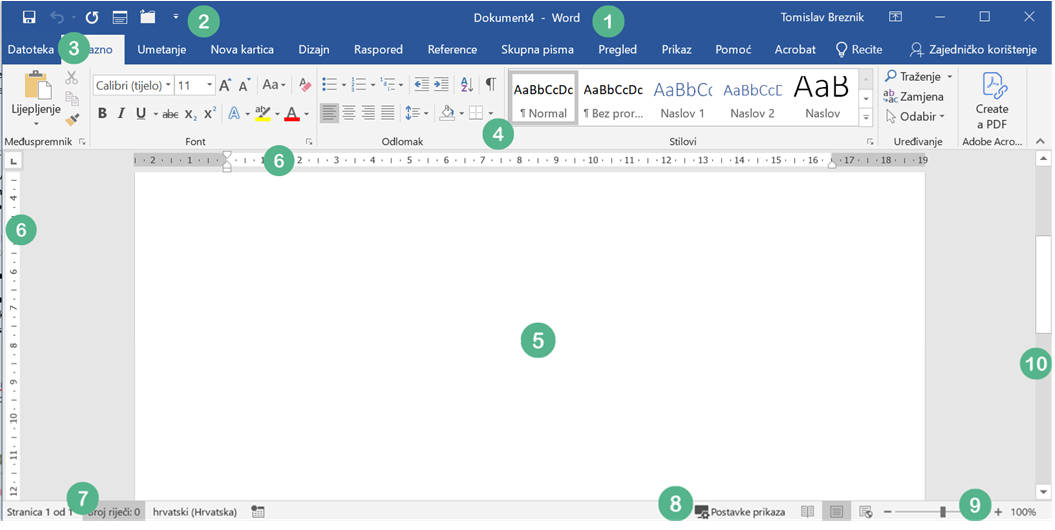Apply subscript formatting with X₂ icon
The width and height of the screenshot is (1055, 530).
(190, 113)
